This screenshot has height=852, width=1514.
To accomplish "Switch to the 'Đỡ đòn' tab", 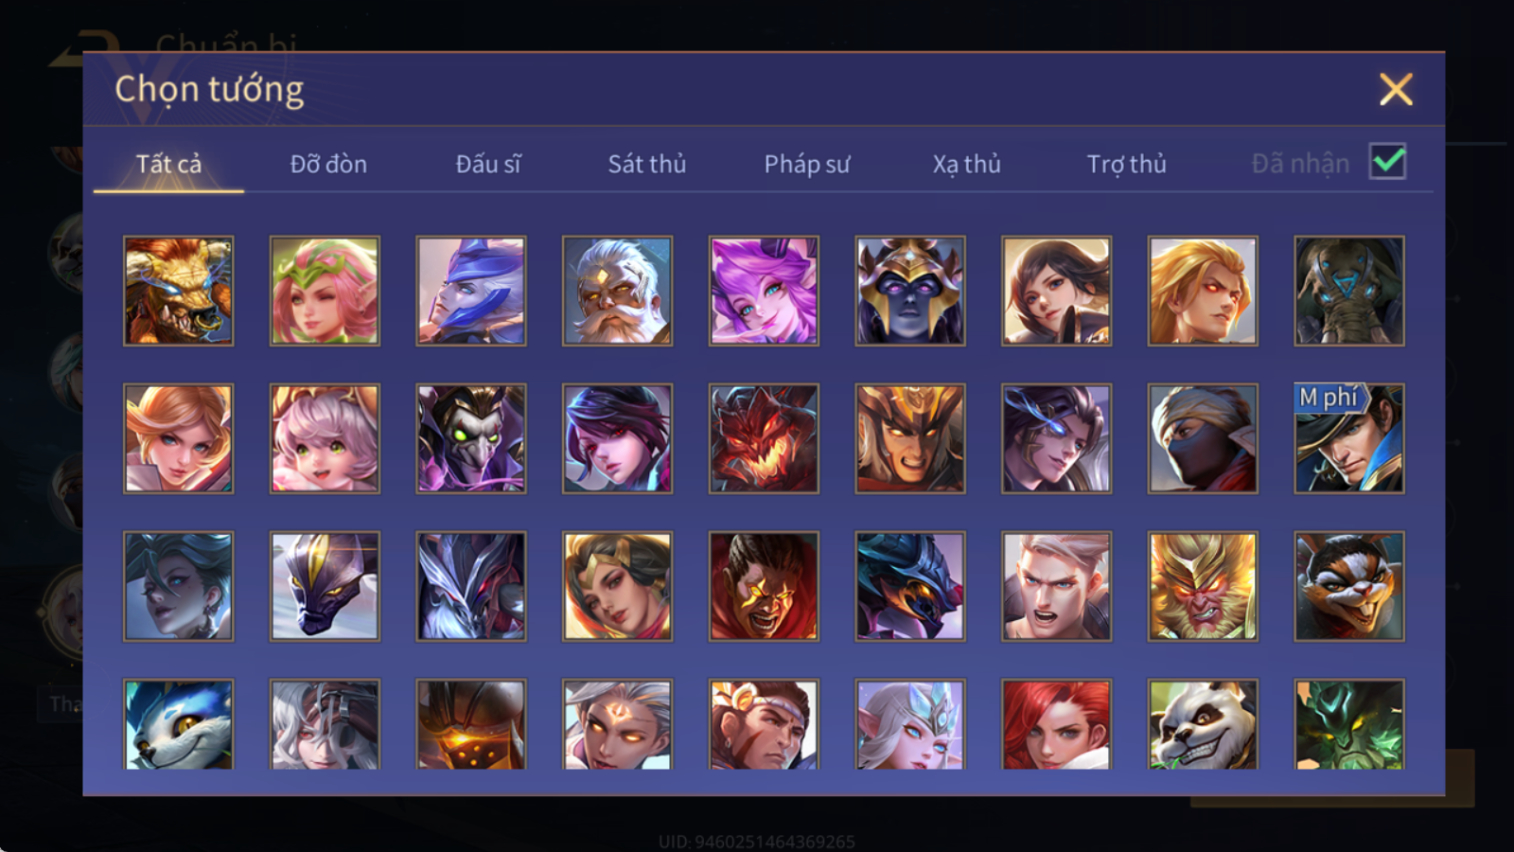I will (x=328, y=164).
